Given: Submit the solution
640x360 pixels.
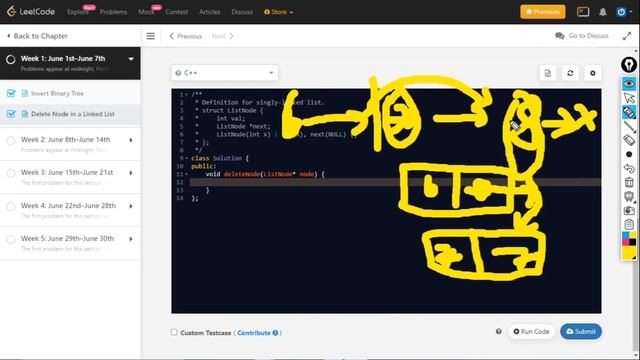Looking at the screenshot, I should 581,331.
